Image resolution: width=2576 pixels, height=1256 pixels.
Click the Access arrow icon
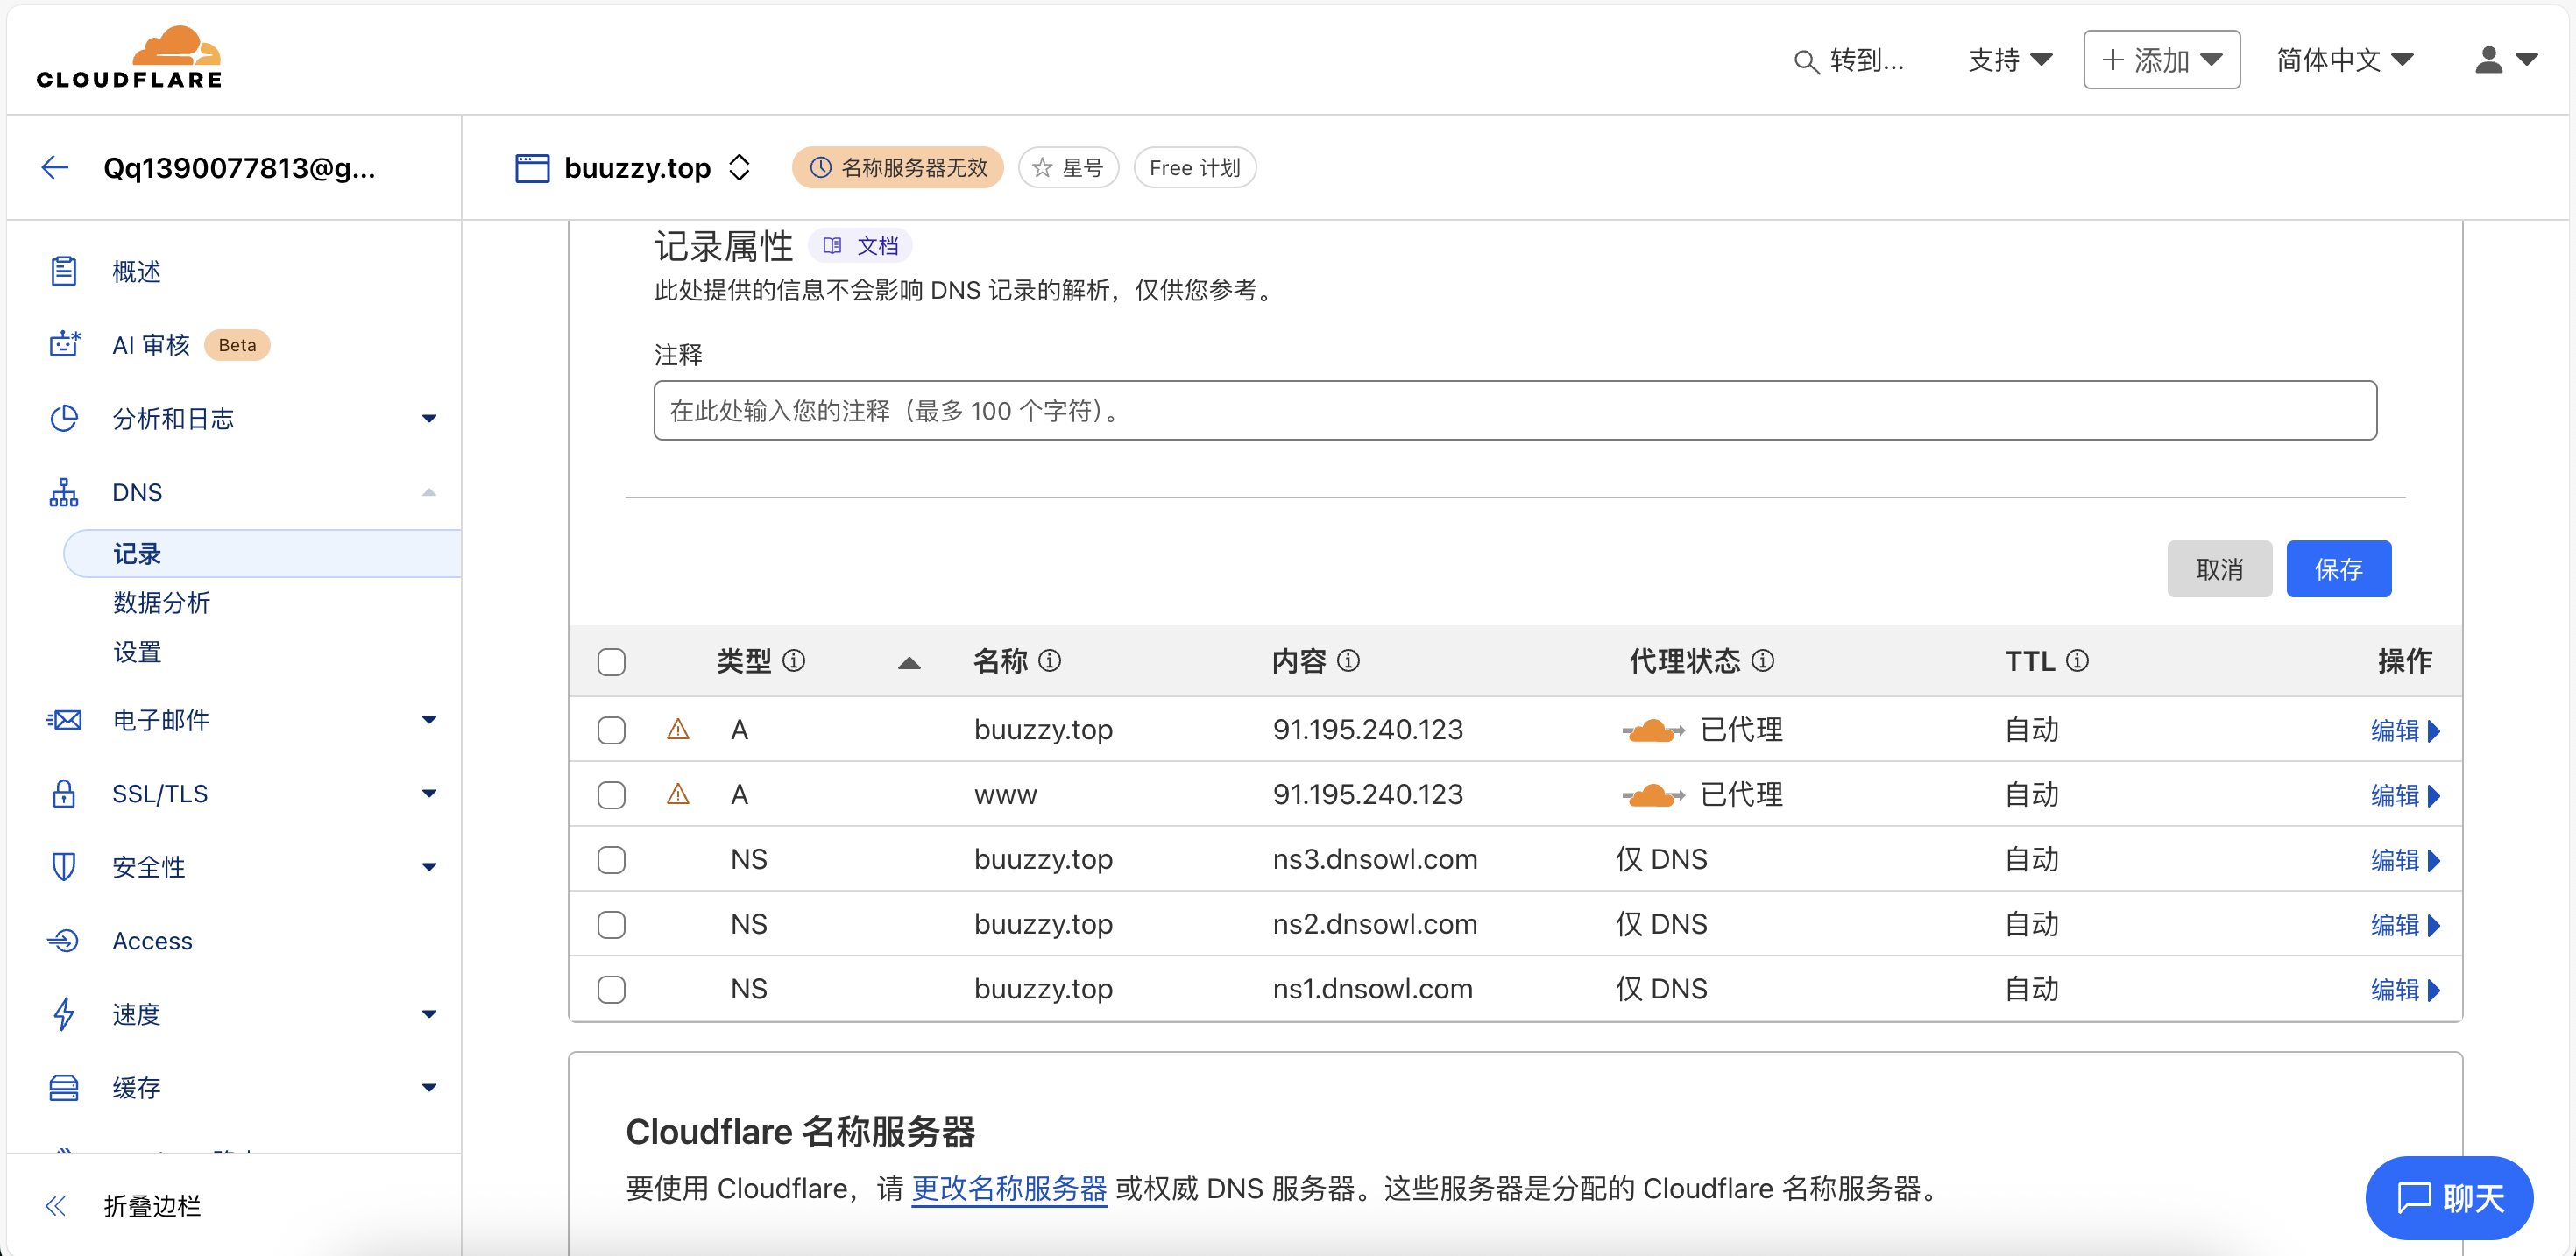point(64,940)
